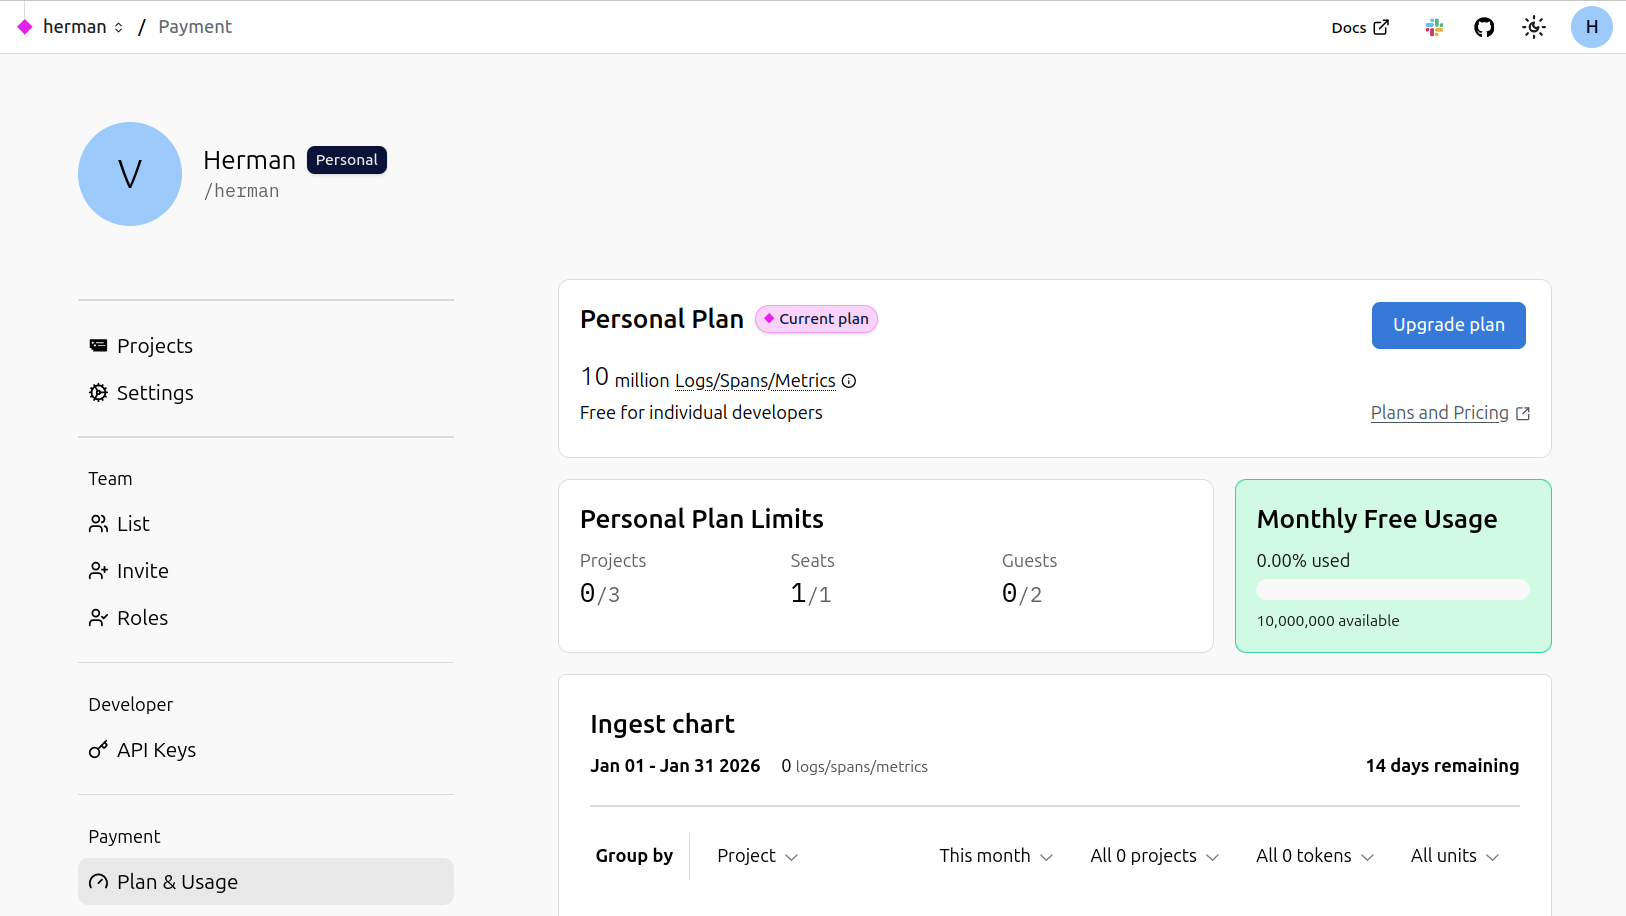Open Settings via the gear icon
The height and width of the screenshot is (916, 1626).
(x=98, y=392)
